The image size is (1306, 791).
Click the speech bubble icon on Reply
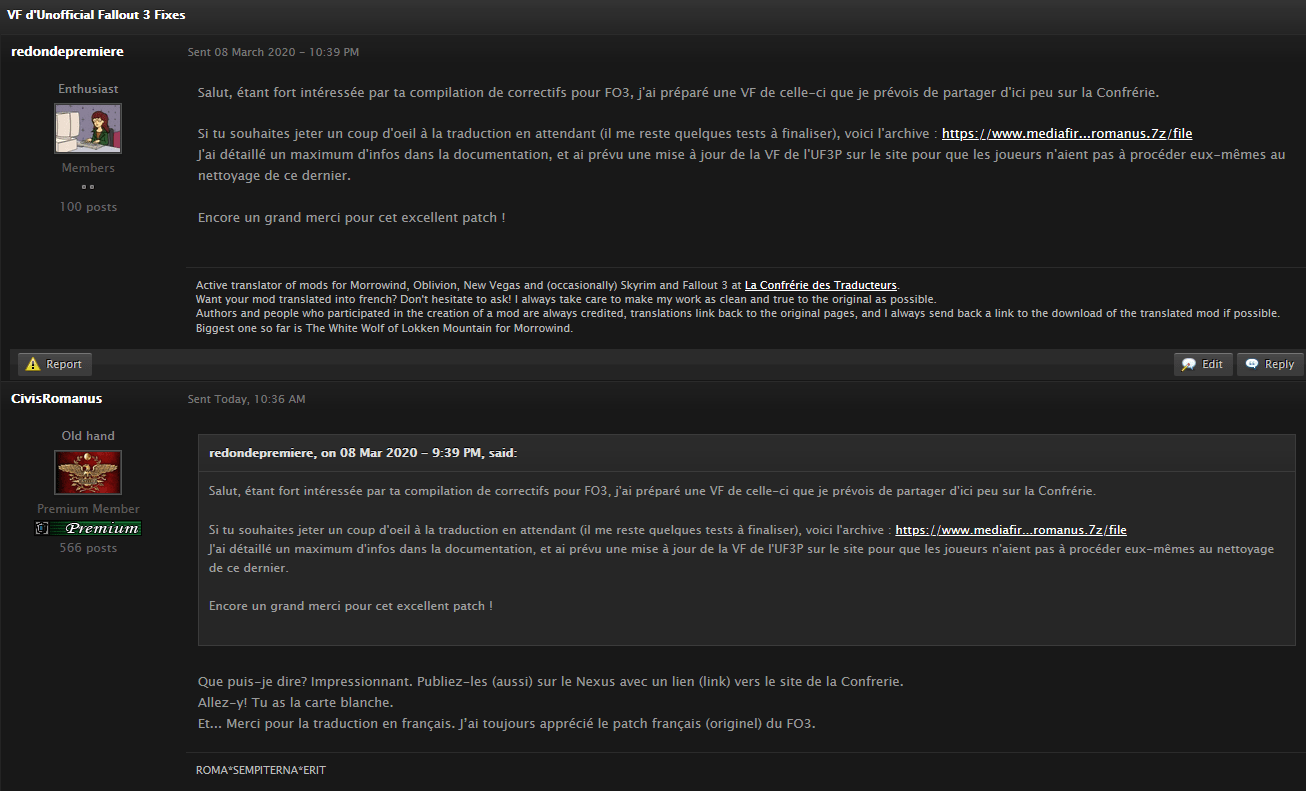click(1252, 364)
